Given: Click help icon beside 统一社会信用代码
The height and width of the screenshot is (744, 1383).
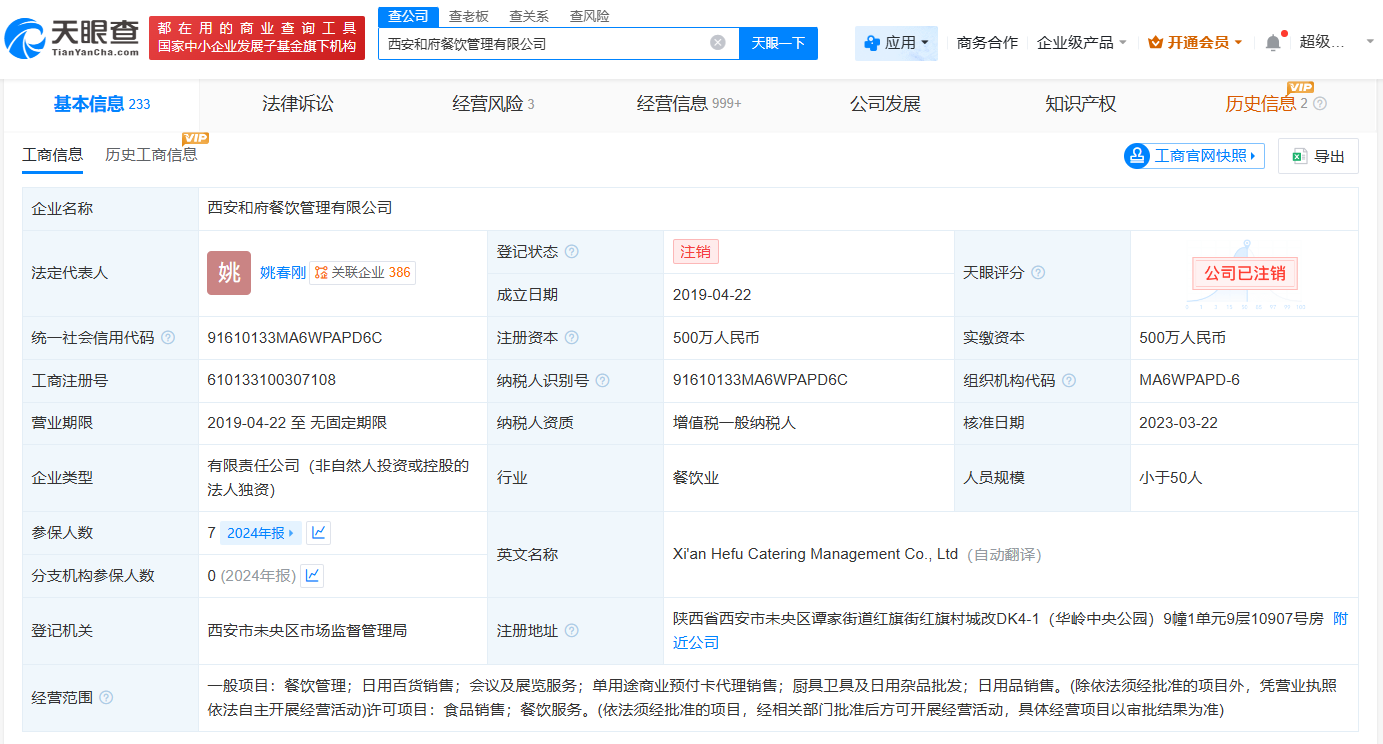Looking at the screenshot, I should [x=168, y=338].
